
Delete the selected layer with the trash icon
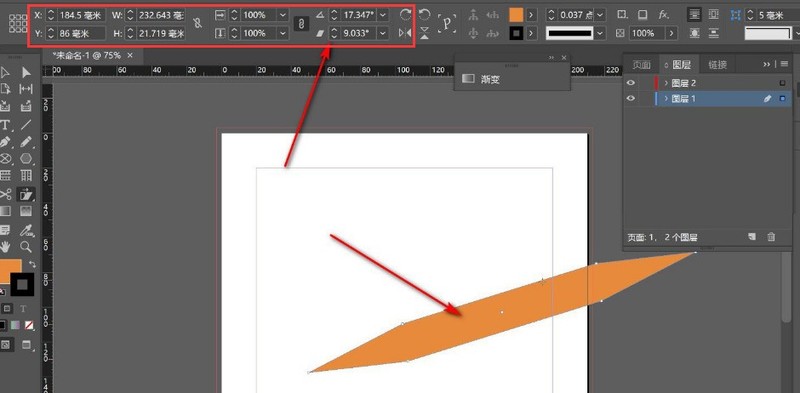[x=771, y=237]
